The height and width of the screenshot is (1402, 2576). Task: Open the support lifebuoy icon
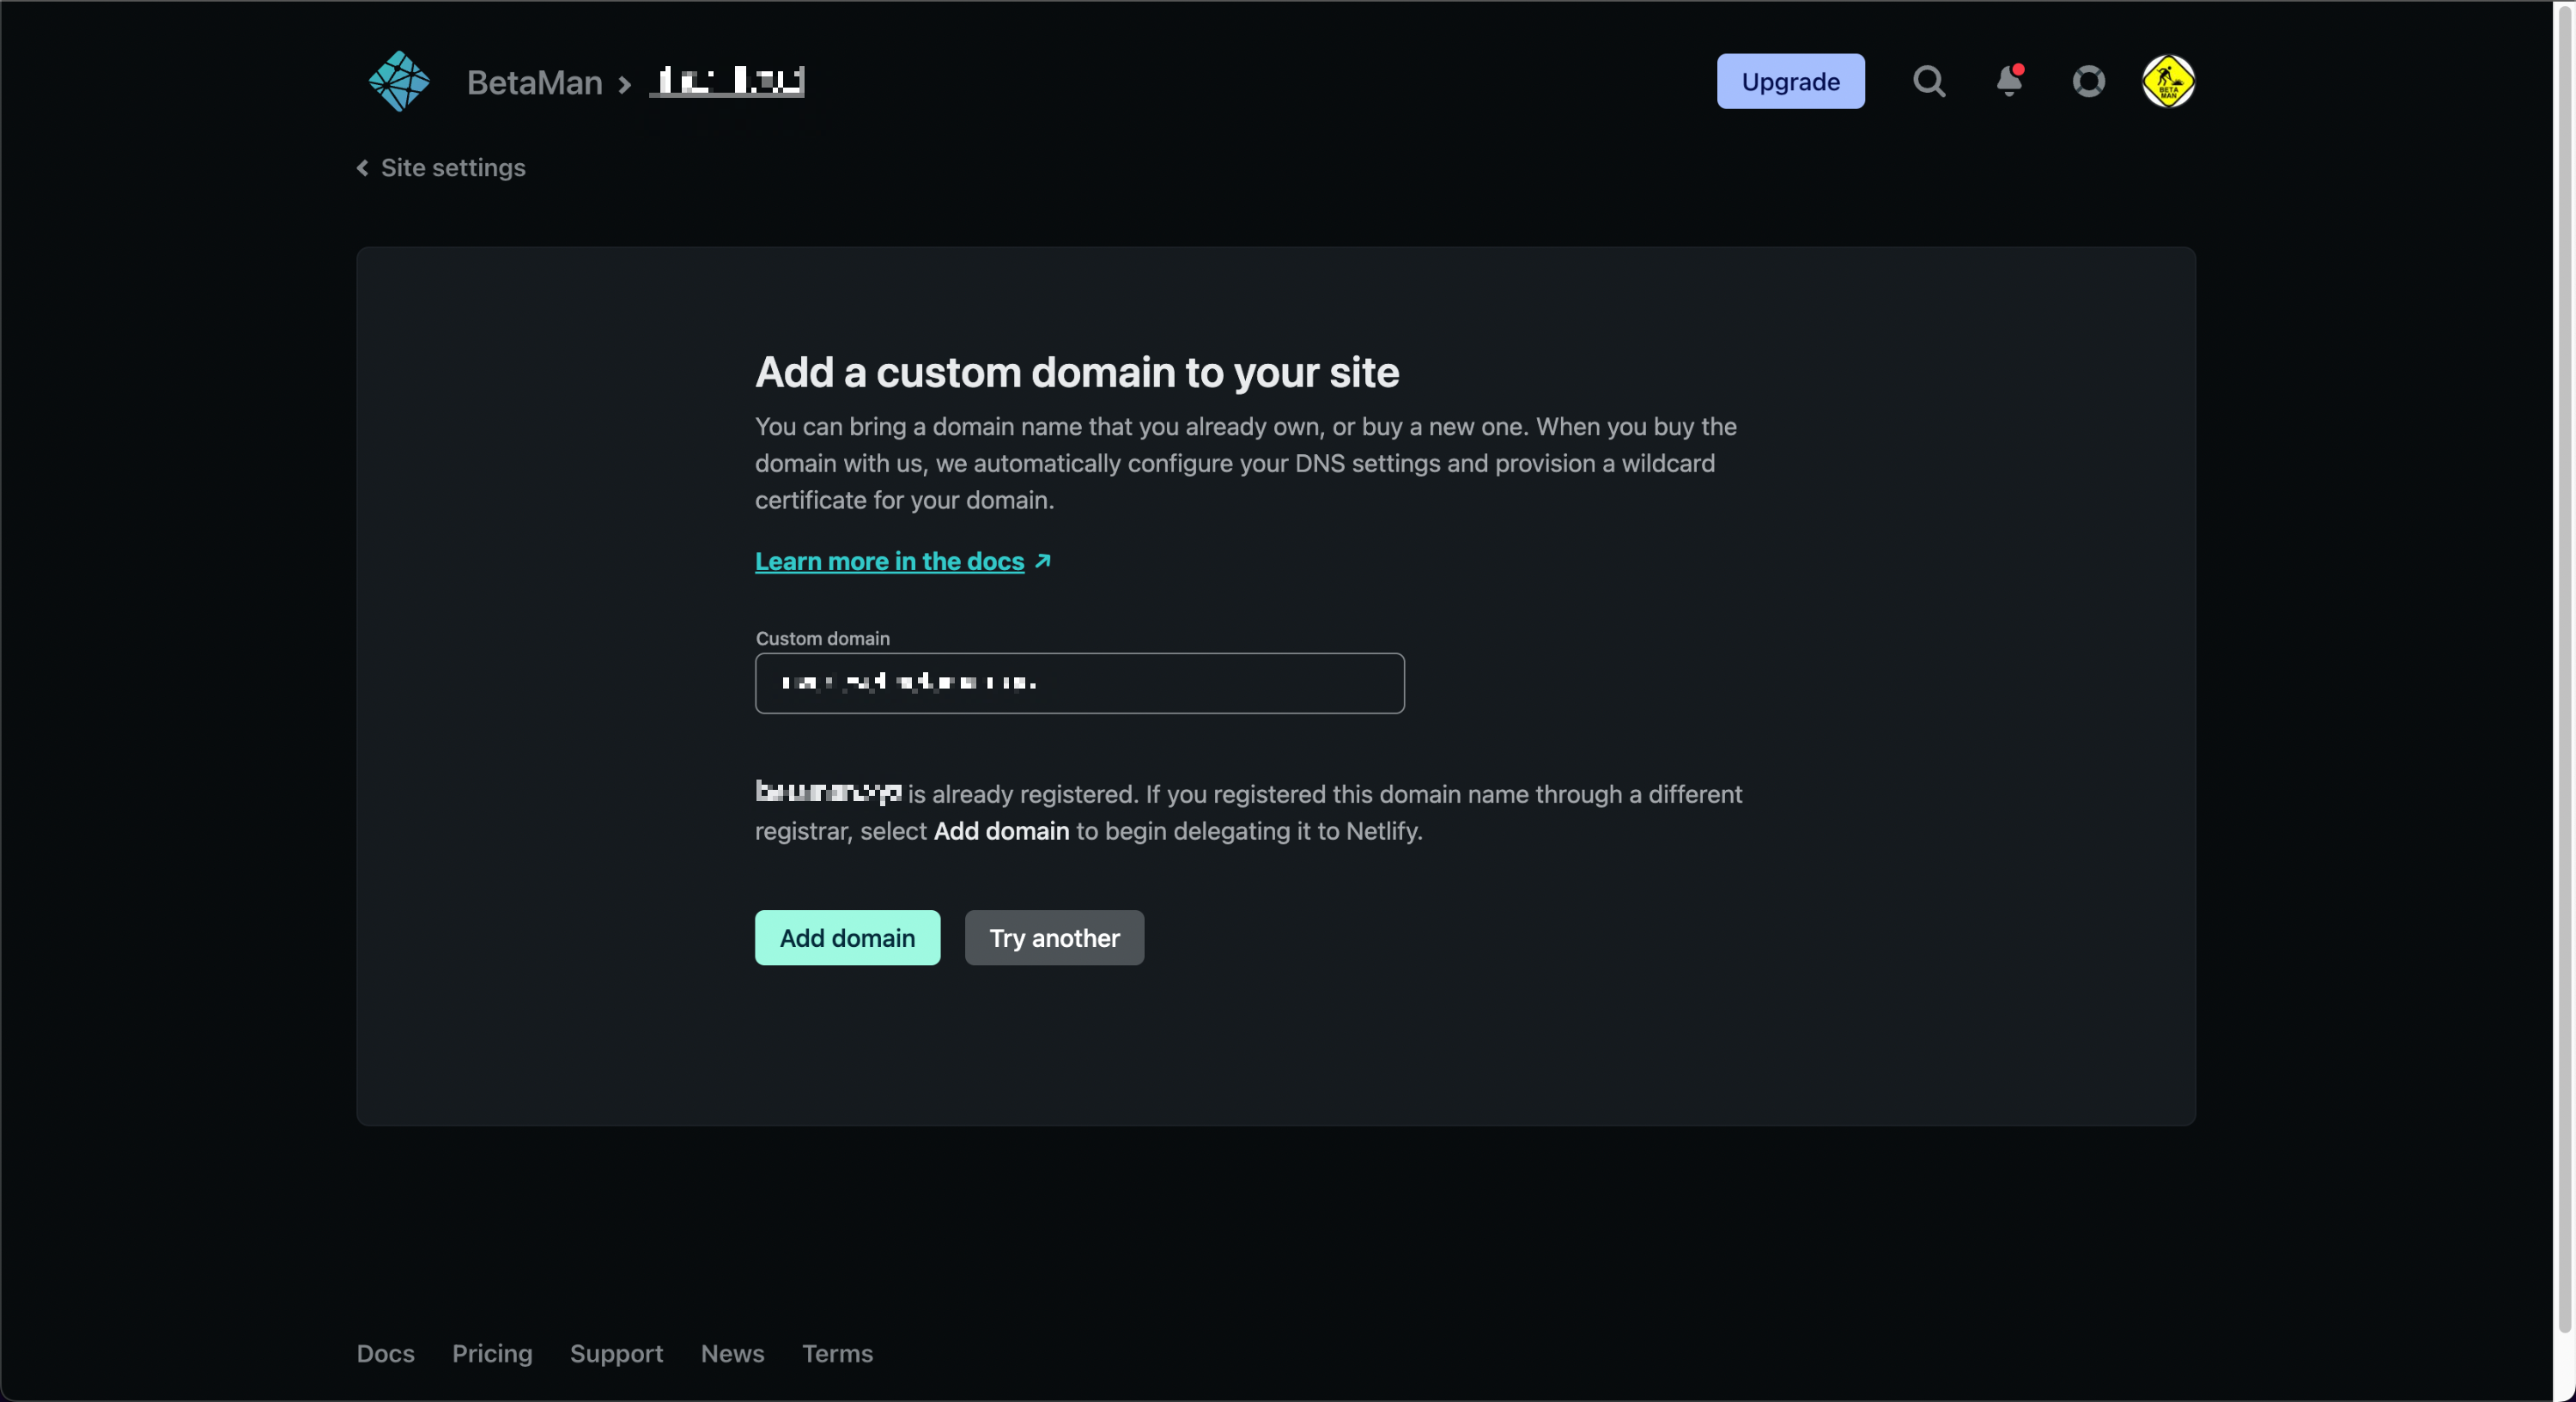[2088, 81]
